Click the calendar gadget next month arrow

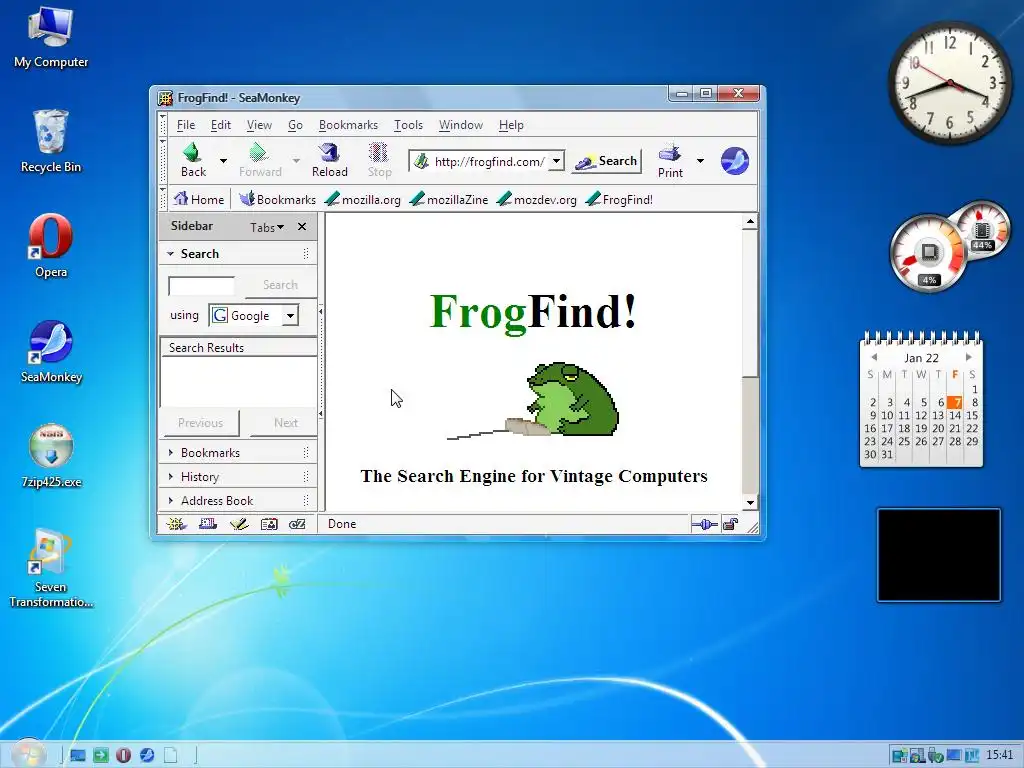pyautogui.click(x=968, y=357)
